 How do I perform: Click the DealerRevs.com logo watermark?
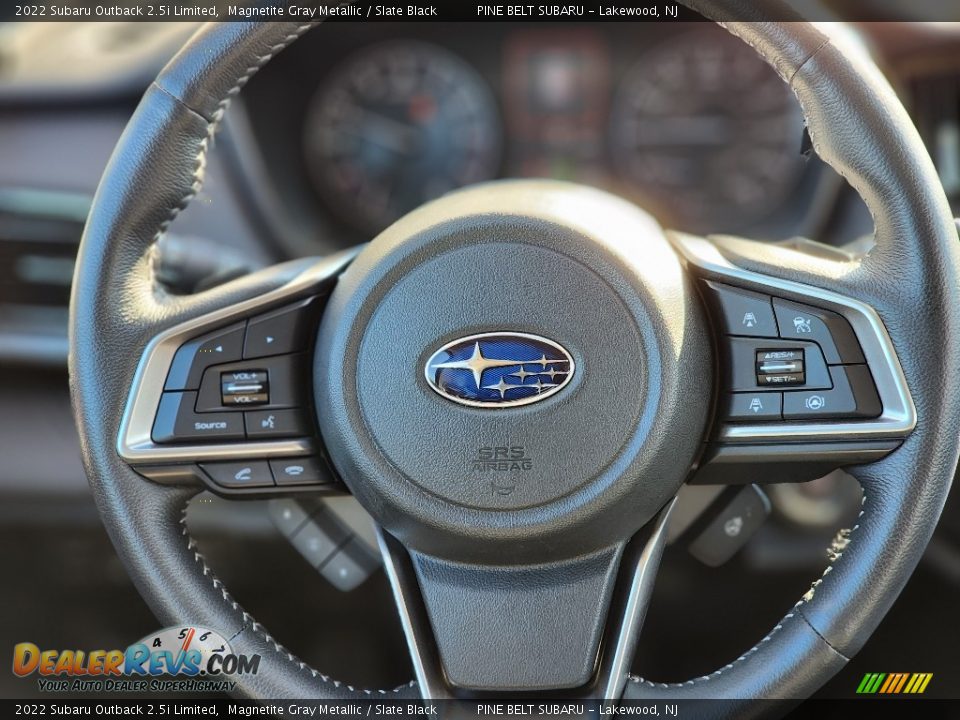(136, 662)
